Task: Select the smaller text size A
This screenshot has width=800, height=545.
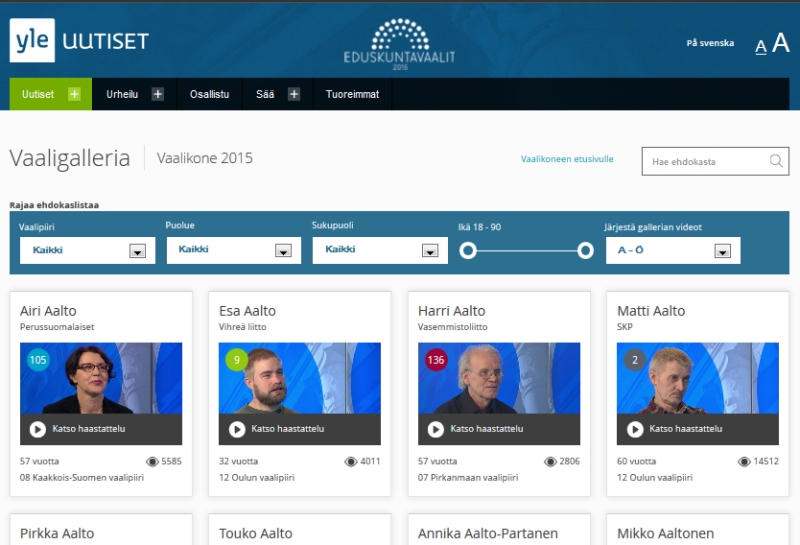Action: (761, 46)
